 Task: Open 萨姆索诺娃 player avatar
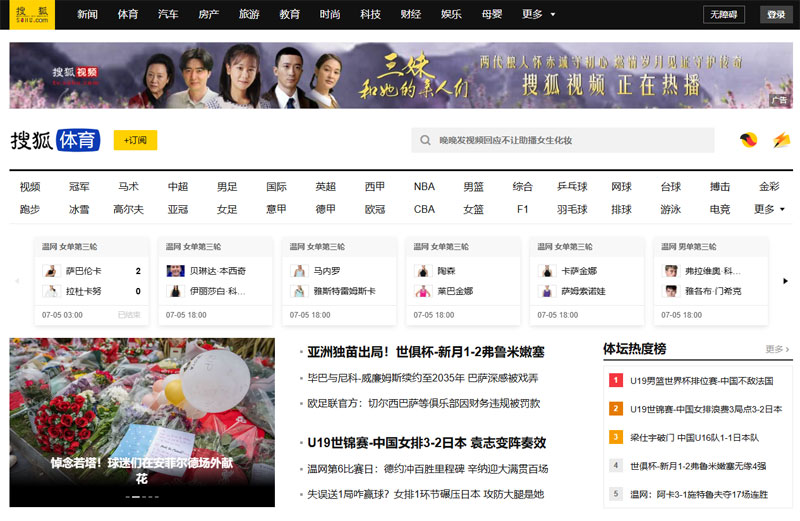pyautogui.click(x=547, y=291)
